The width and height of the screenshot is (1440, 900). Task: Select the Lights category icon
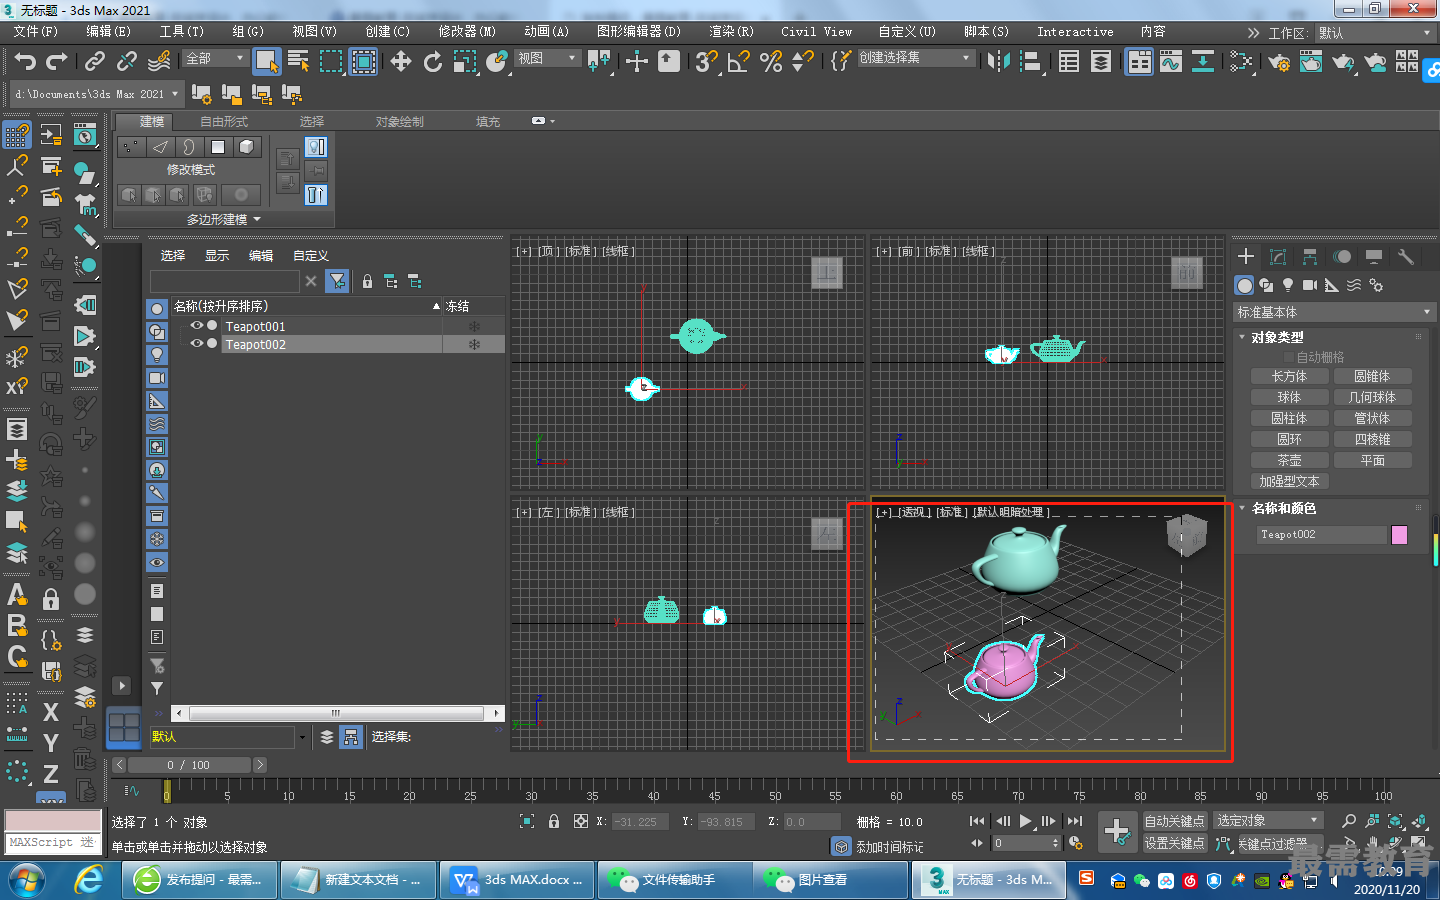coord(1288,285)
